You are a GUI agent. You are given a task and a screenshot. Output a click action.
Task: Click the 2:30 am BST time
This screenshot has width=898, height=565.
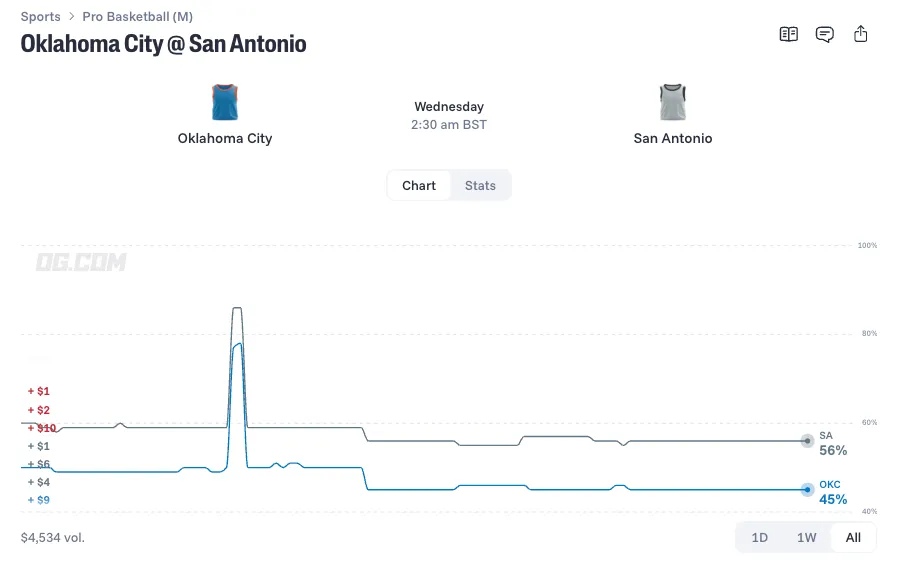click(449, 125)
